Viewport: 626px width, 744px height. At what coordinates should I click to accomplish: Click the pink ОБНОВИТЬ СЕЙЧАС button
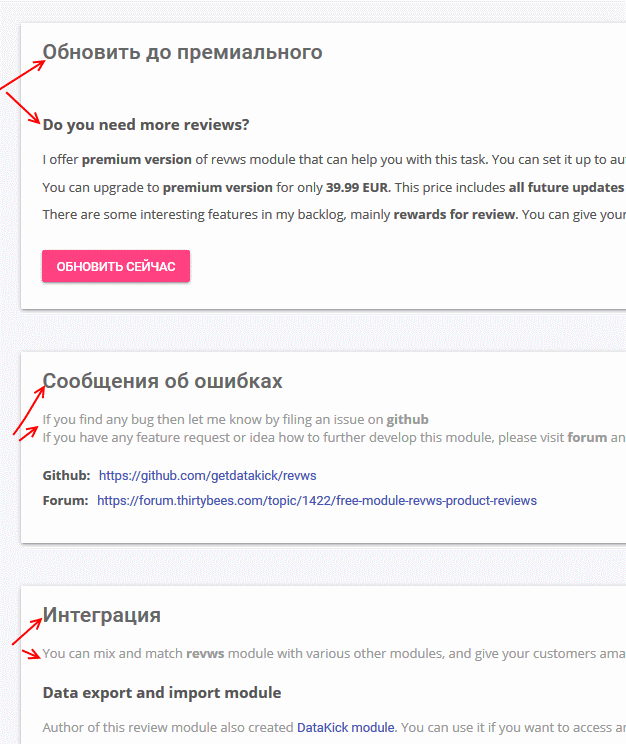(x=116, y=267)
